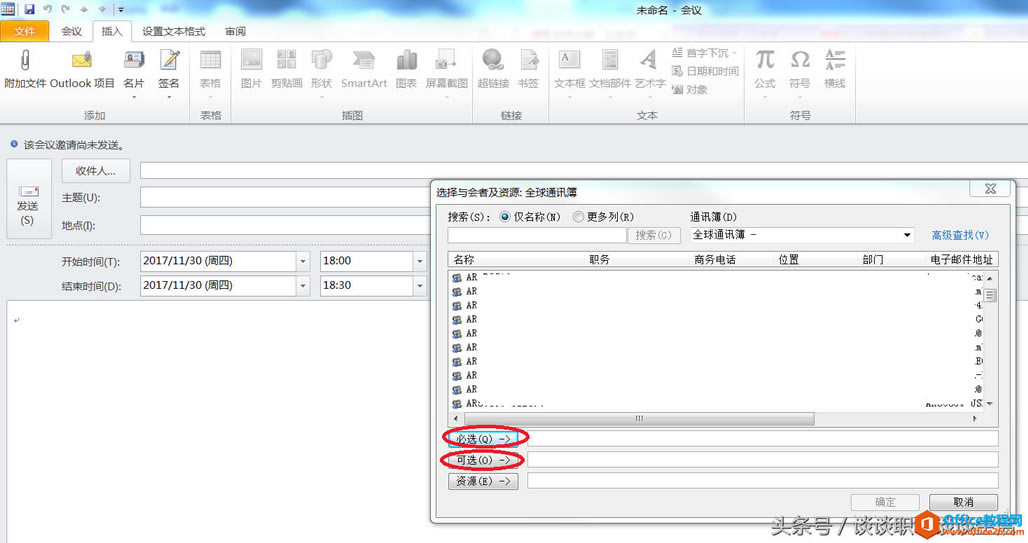1028x543 pixels.
Task: Click the Clip Art (剪贴画) icon
Action: pyautogui.click(x=287, y=60)
